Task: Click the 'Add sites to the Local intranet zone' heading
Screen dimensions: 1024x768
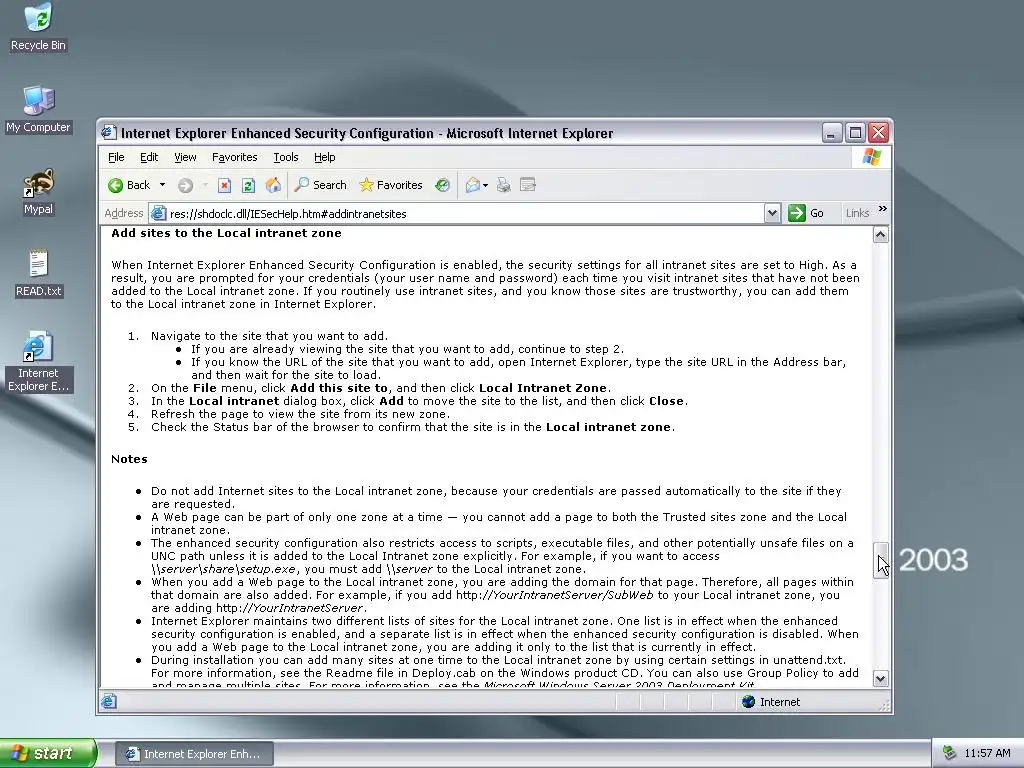Action: point(226,233)
